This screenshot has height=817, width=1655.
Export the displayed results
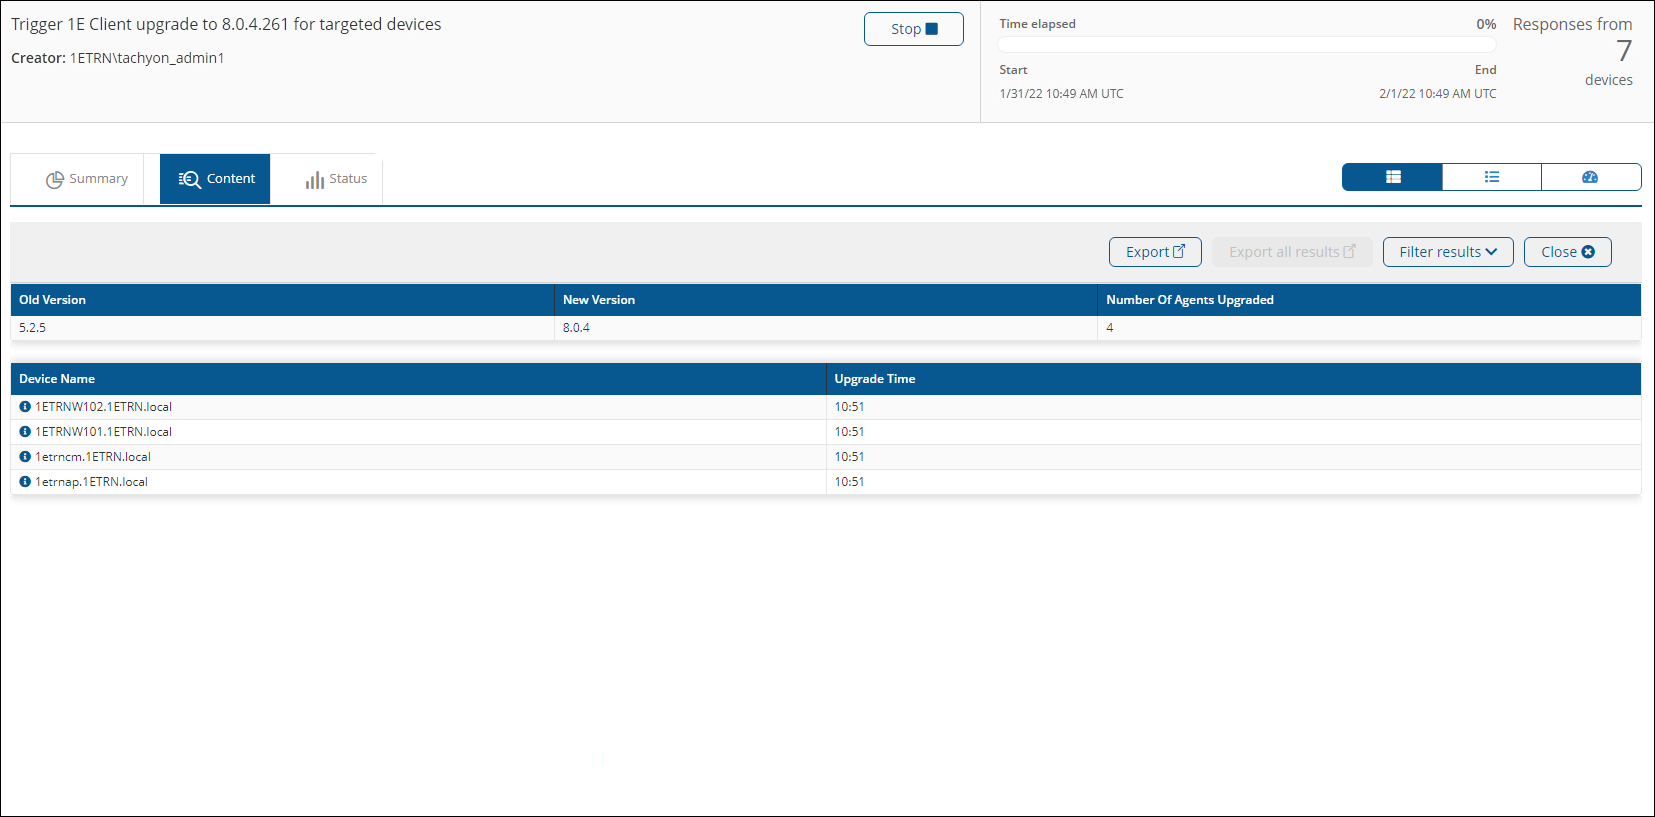pos(1155,252)
